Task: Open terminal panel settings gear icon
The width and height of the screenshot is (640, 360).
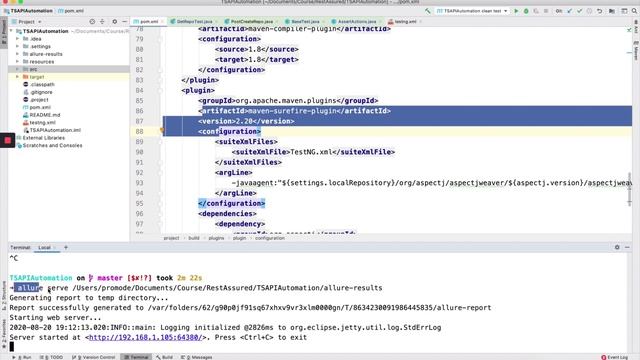Action: point(617,247)
